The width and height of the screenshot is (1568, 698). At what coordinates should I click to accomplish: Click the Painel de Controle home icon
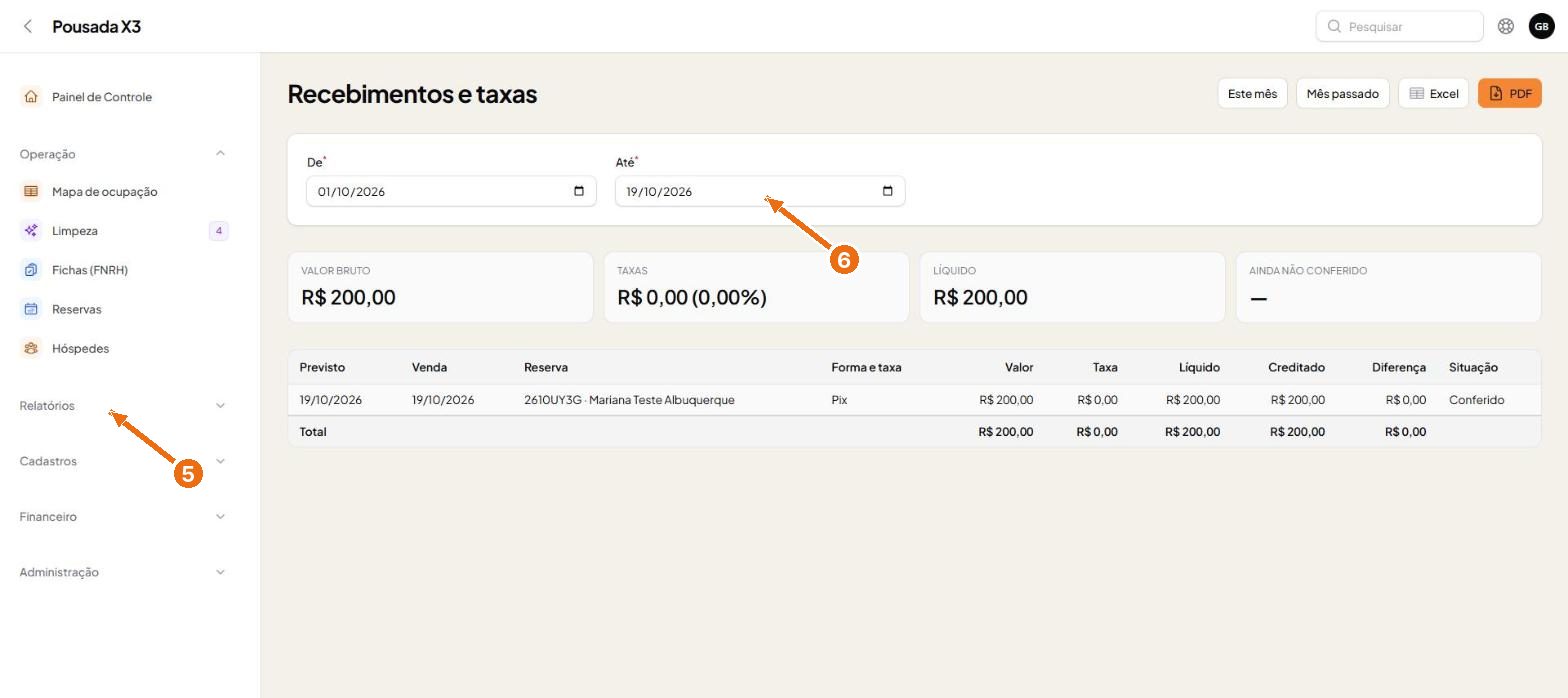tap(31, 97)
